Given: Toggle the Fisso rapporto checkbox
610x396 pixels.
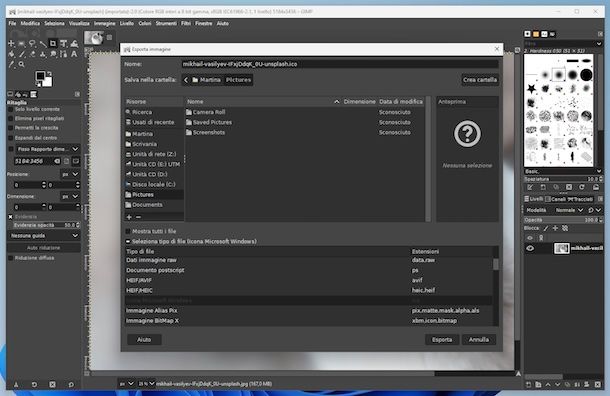Looking at the screenshot, I should [11, 149].
